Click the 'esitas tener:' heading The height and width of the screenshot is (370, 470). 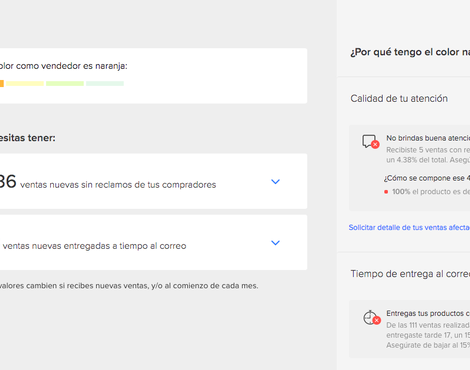[28, 138]
